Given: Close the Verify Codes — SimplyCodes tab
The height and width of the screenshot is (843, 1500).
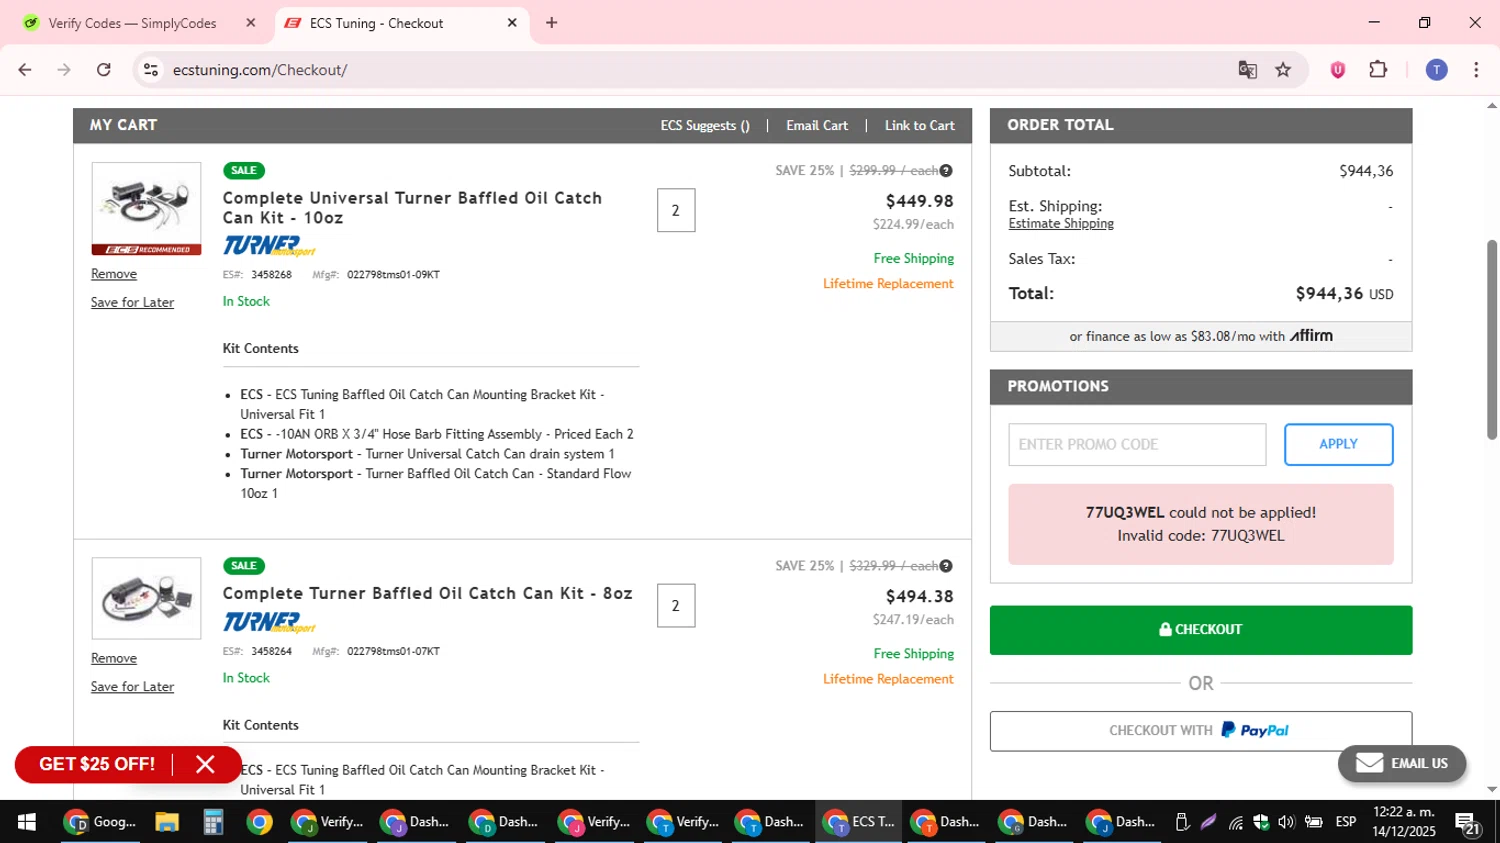Looking at the screenshot, I should (251, 22).
